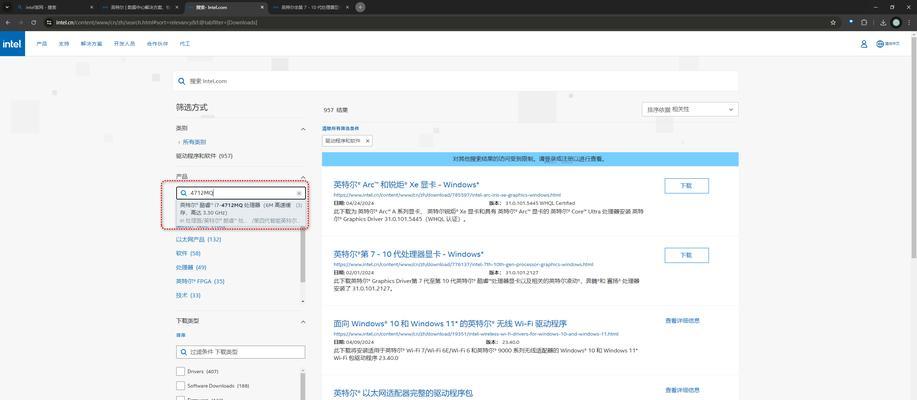Viewport: 917px width, 400px height.
Task: Filter by 以太网产品 (132)
Action: coord(198,239)
